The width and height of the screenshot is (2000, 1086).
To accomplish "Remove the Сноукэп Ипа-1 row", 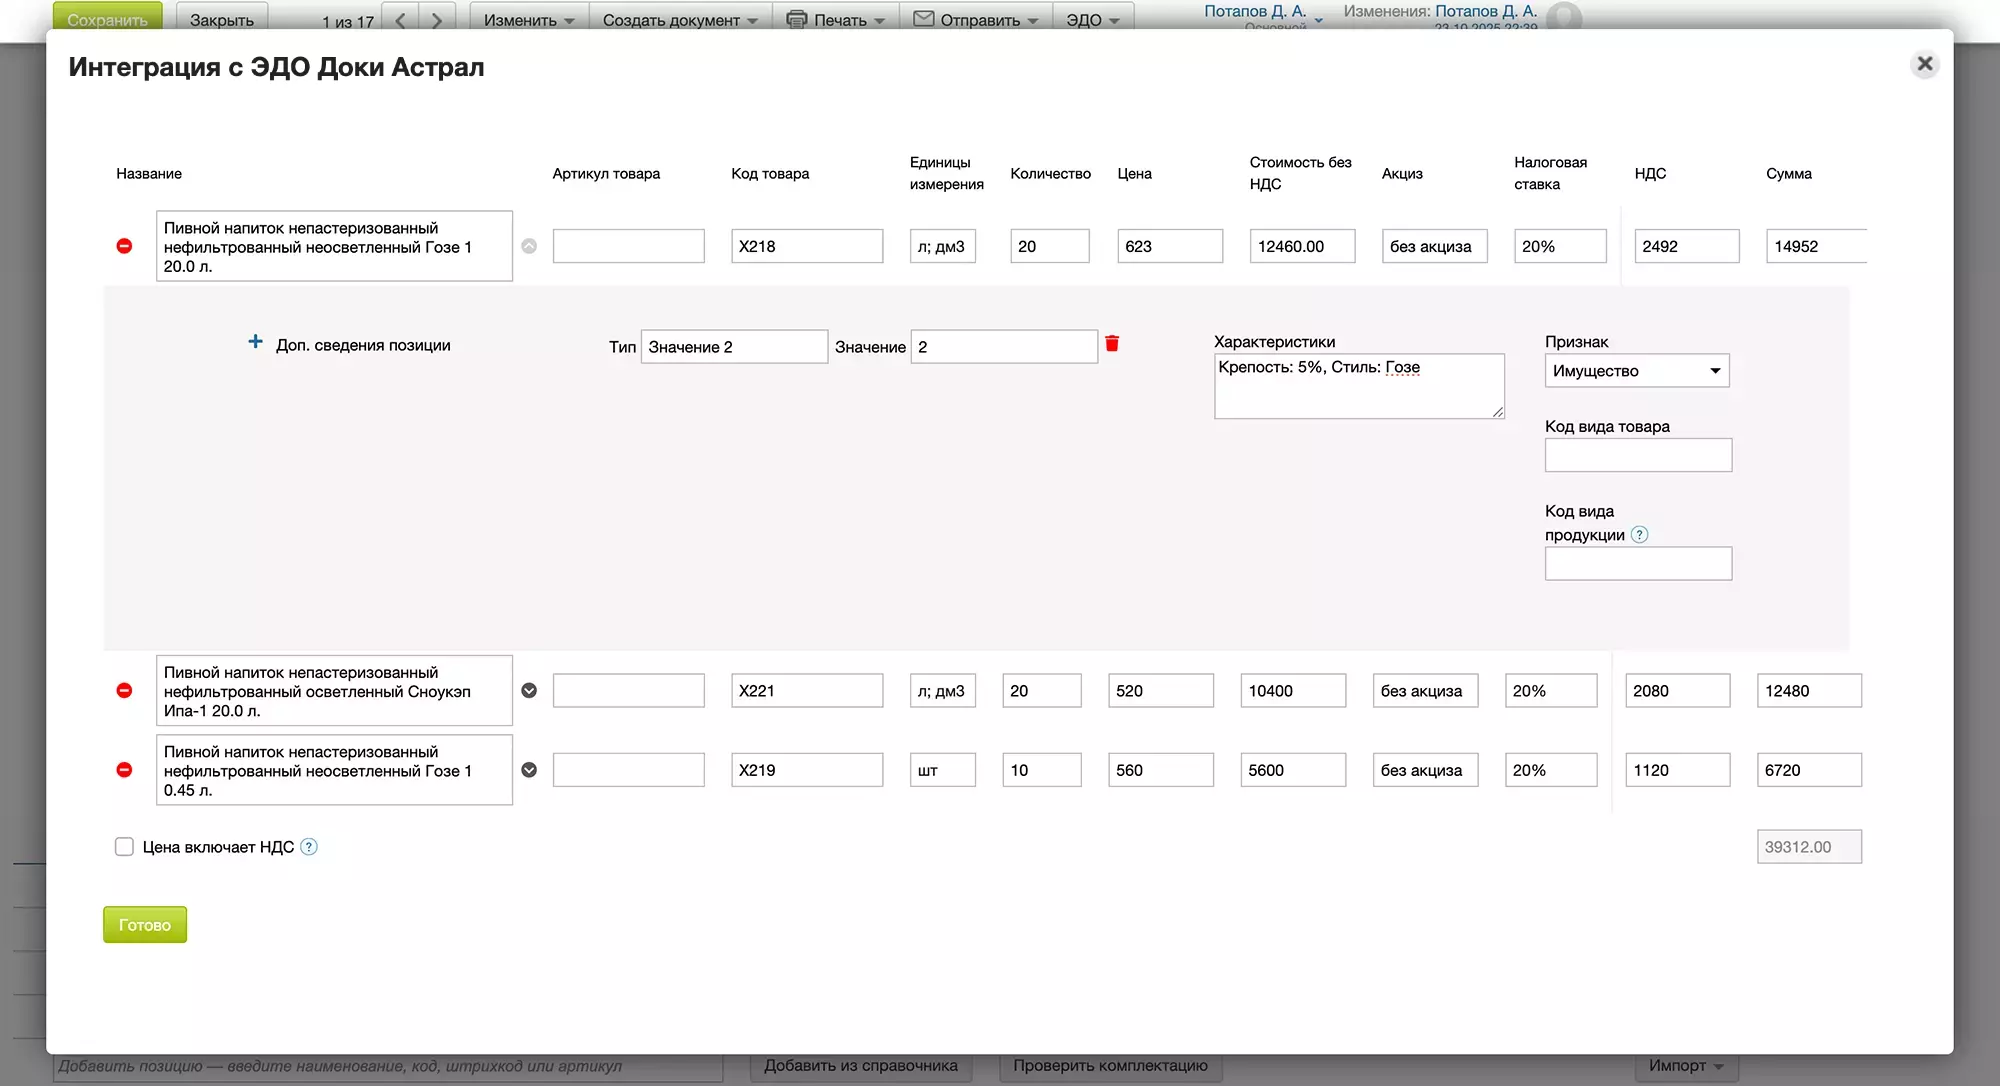I will (x=124, y=691).
